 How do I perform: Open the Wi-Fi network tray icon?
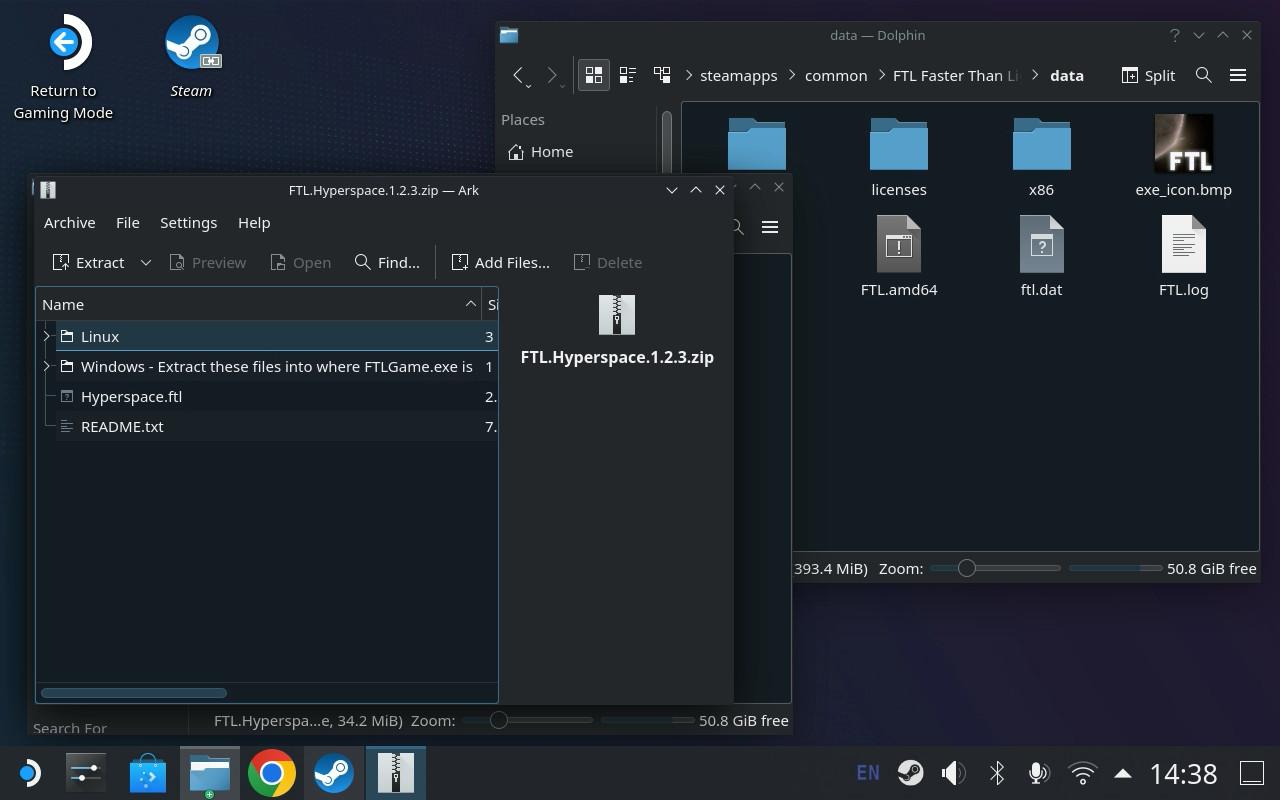click(x=1082, y=773)
